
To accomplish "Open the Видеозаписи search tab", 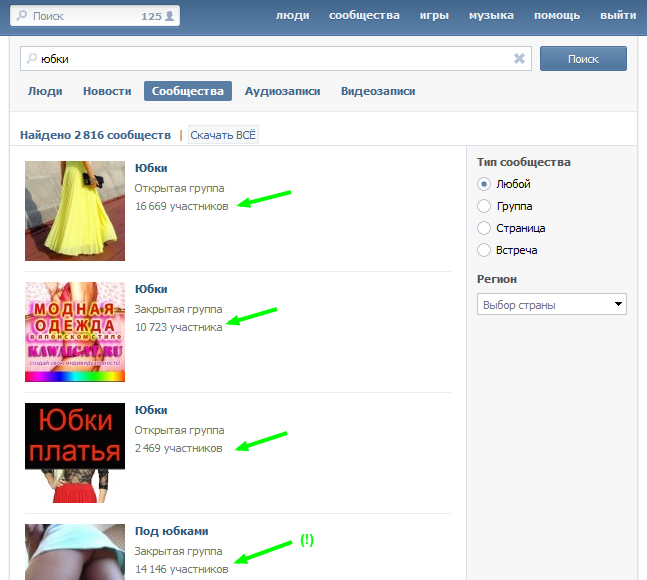I will tap(378, 91).
